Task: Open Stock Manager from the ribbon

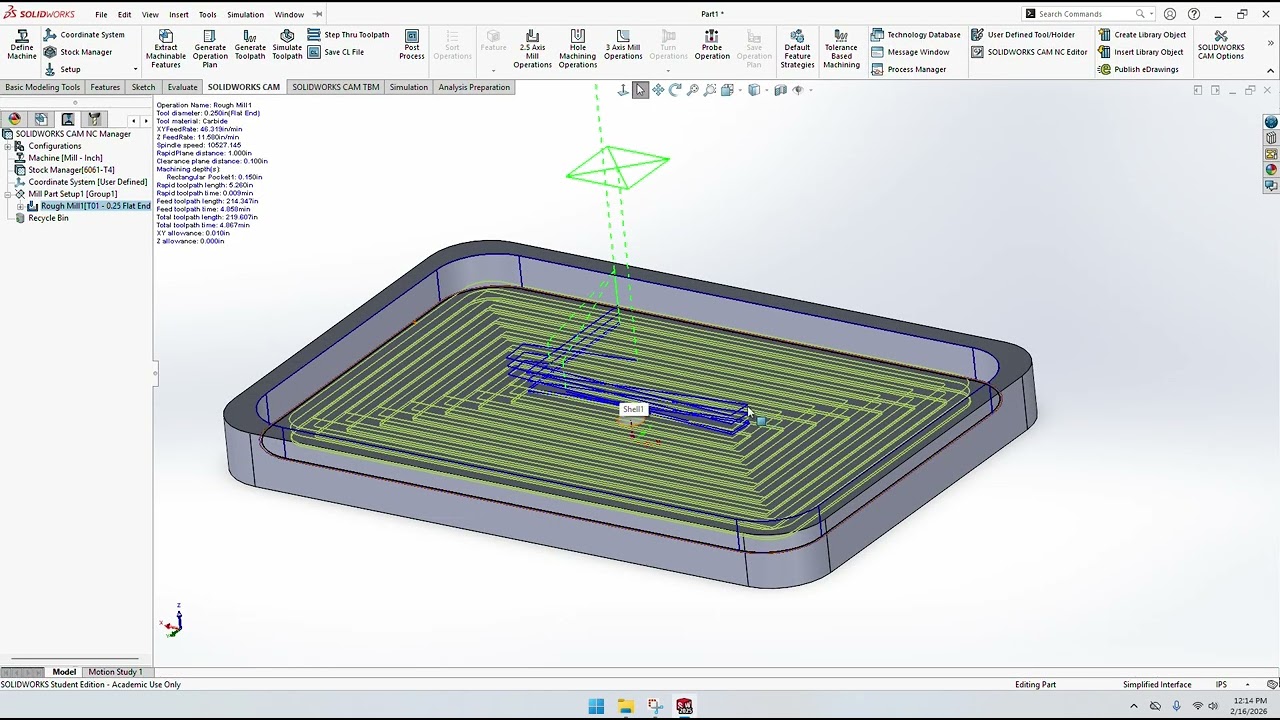Action: pyautogui.click(x=78, y=52)
